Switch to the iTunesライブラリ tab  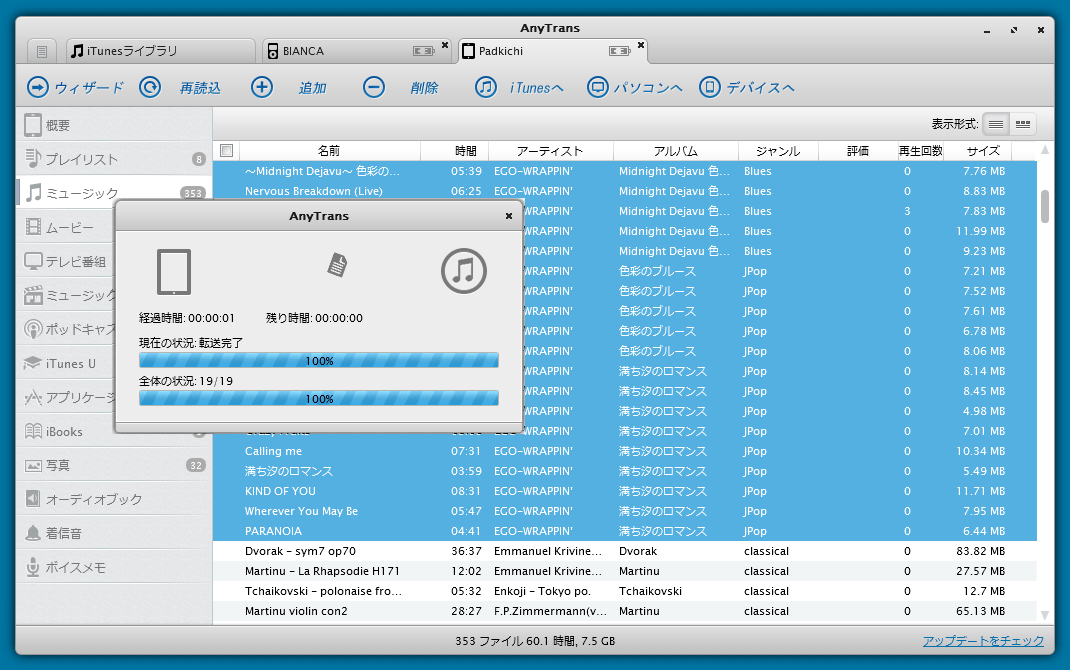pos(161,51)
